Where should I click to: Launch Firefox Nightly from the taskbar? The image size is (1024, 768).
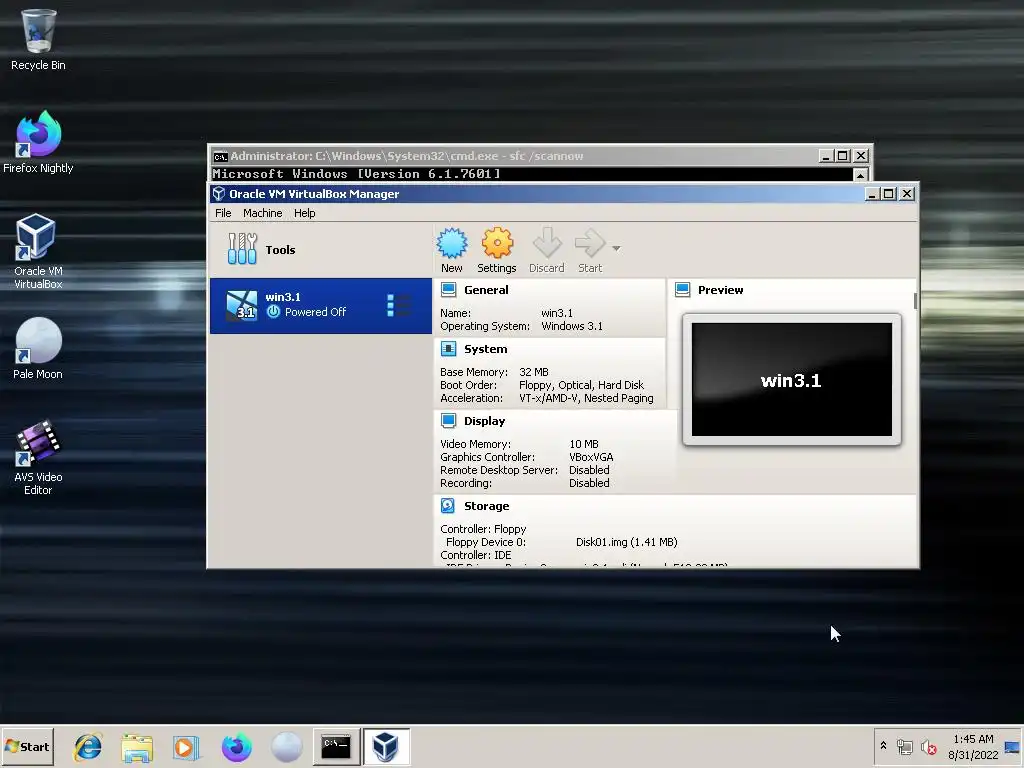[x=236, y=747]
